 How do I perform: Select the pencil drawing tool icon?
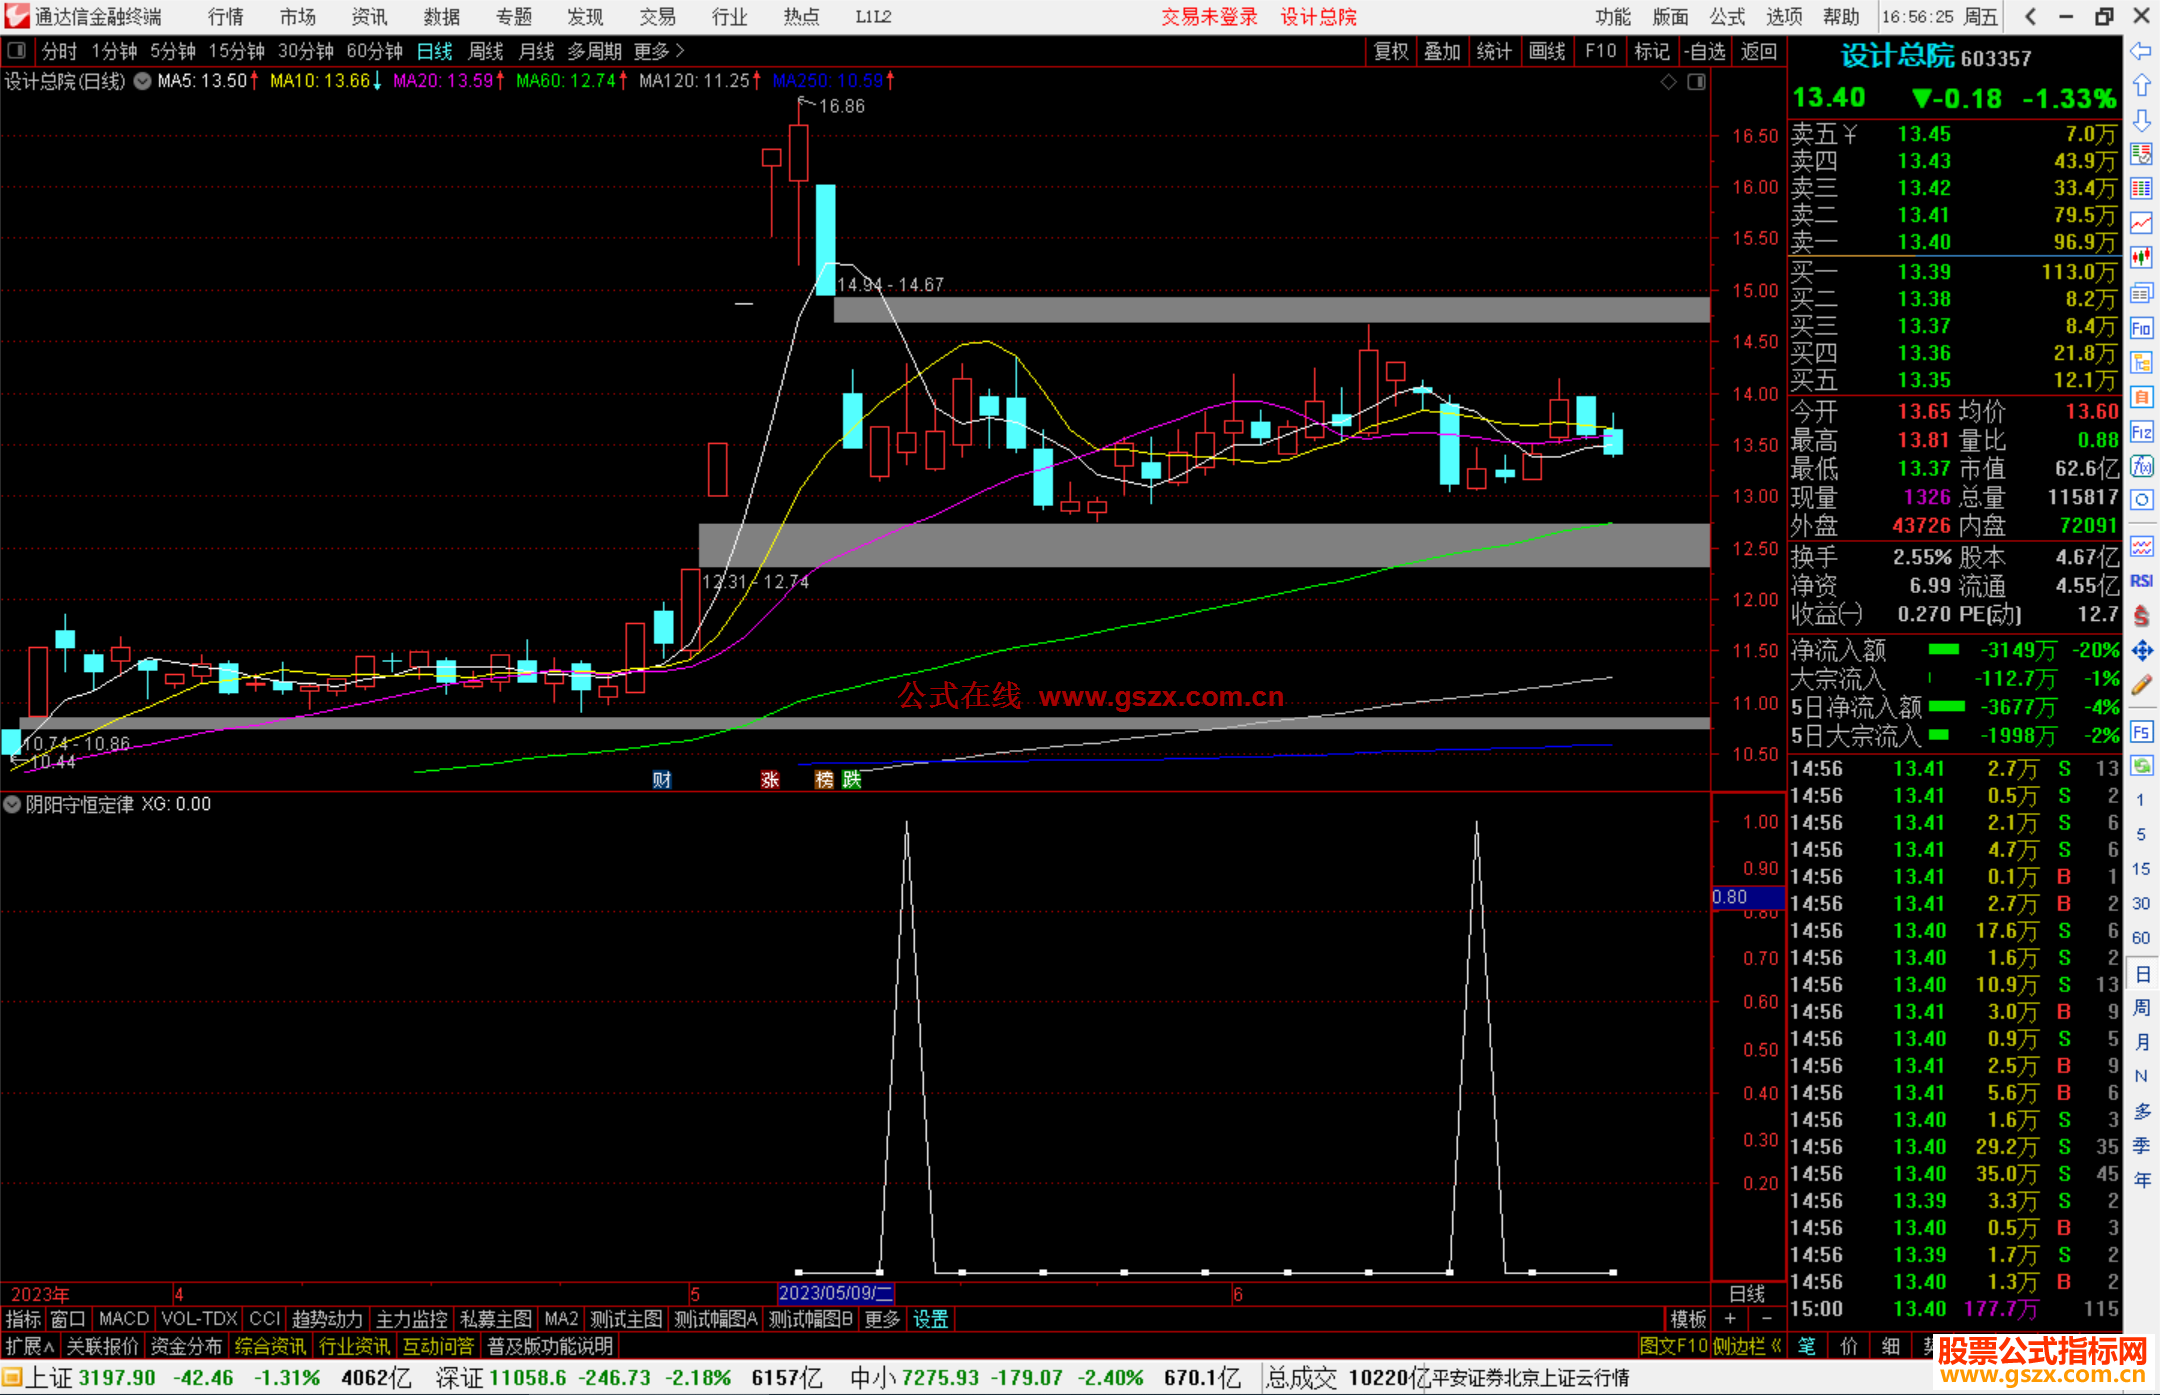point(2141,686)
